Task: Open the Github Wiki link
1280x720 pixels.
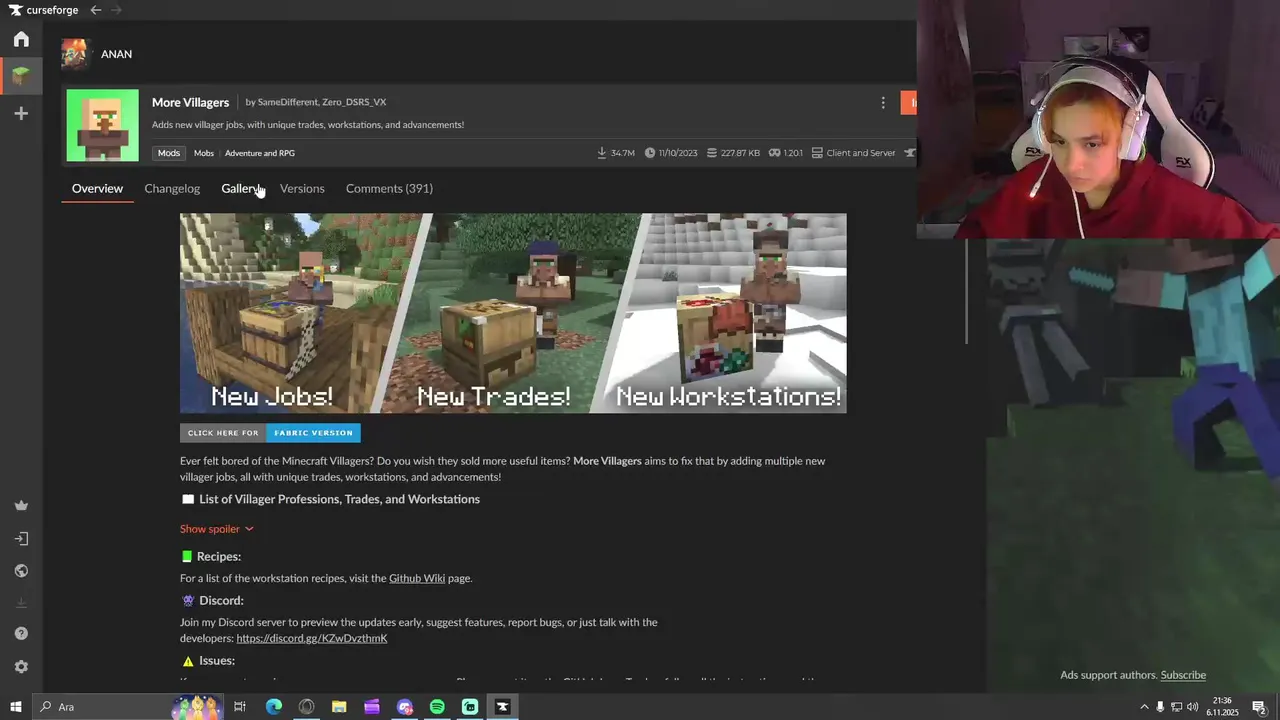Action: tap(417, 578)
